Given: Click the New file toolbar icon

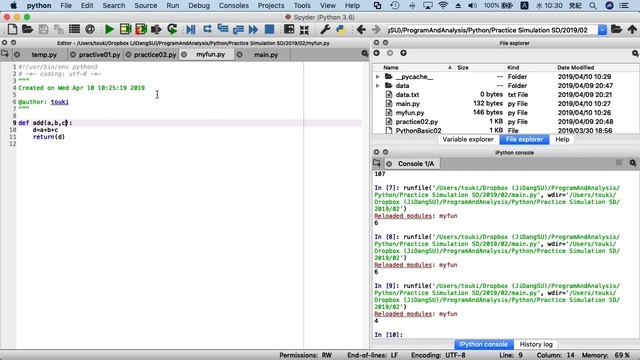Looking at the screenshot, I should pos(12,29).
